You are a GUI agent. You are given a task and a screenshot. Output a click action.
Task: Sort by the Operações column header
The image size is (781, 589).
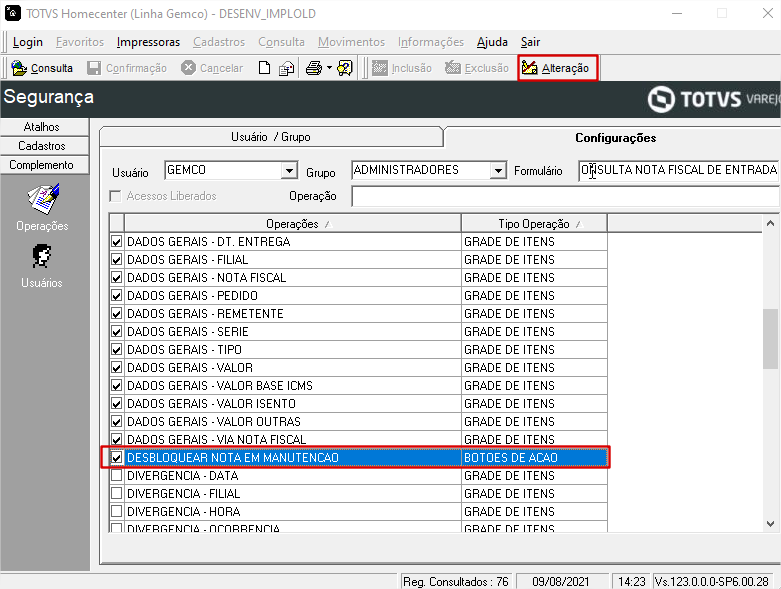pyautogui.click(x=292, y=224)
